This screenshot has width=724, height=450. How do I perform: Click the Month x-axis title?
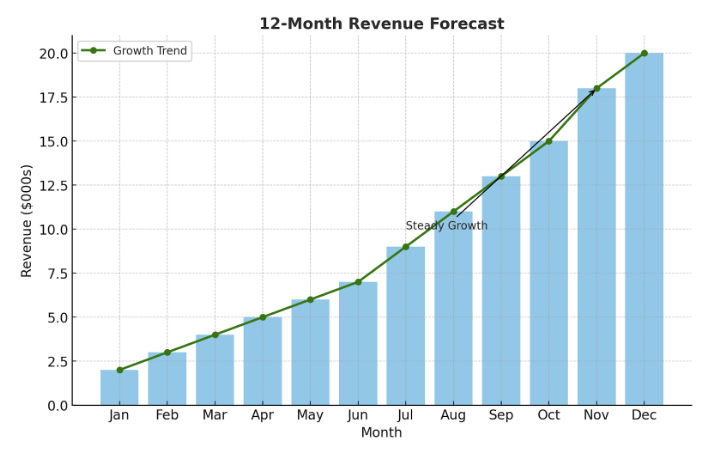tap(381, 433)
